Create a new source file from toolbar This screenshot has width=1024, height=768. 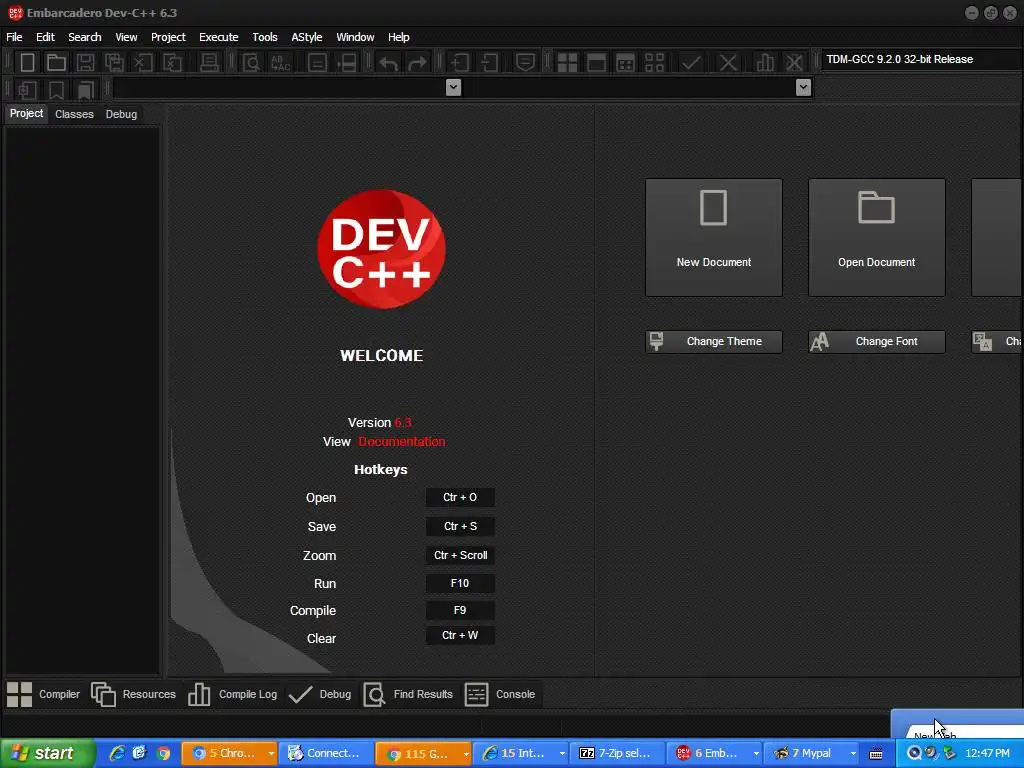(x=27, y=63)
